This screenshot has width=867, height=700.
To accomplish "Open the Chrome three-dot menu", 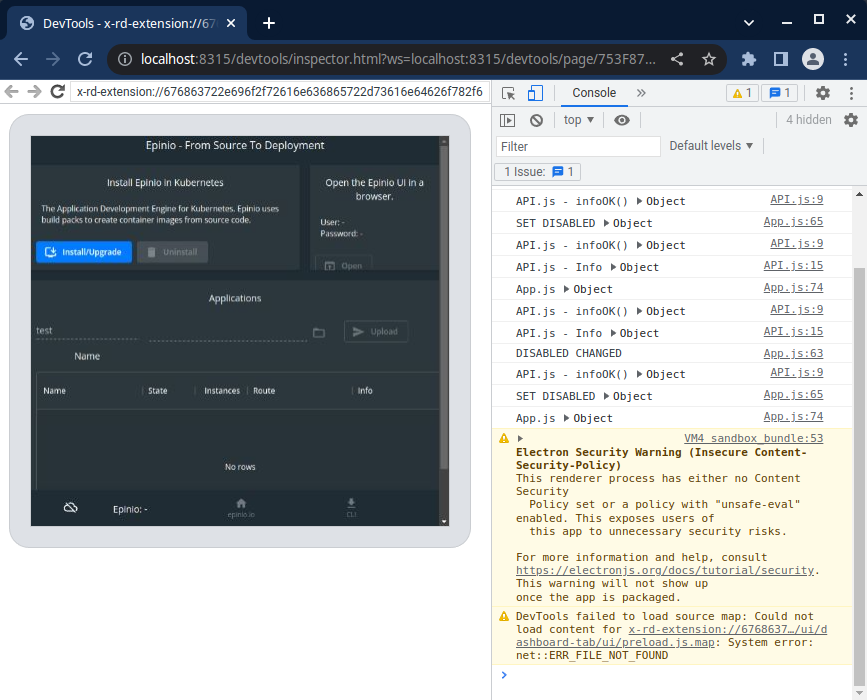I will [x=845, y=59].
